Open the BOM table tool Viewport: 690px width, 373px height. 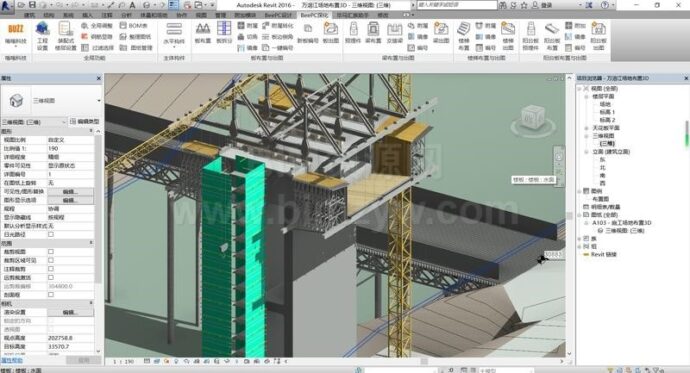(134, 26)
